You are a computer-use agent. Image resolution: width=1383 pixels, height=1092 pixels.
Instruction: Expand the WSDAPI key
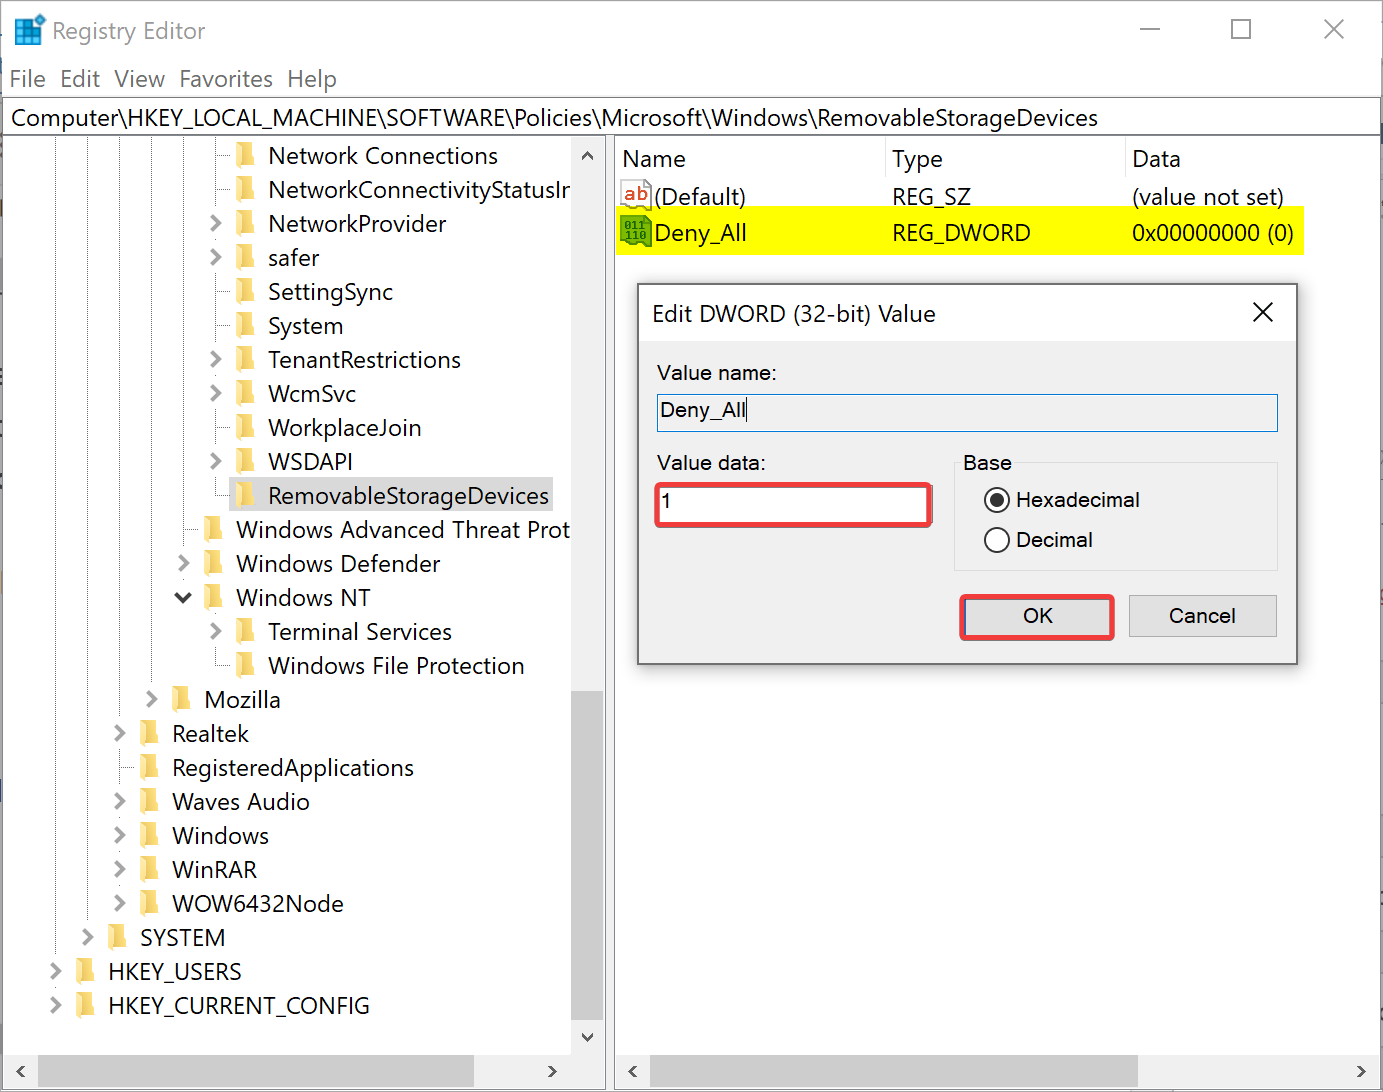(215, 461)
